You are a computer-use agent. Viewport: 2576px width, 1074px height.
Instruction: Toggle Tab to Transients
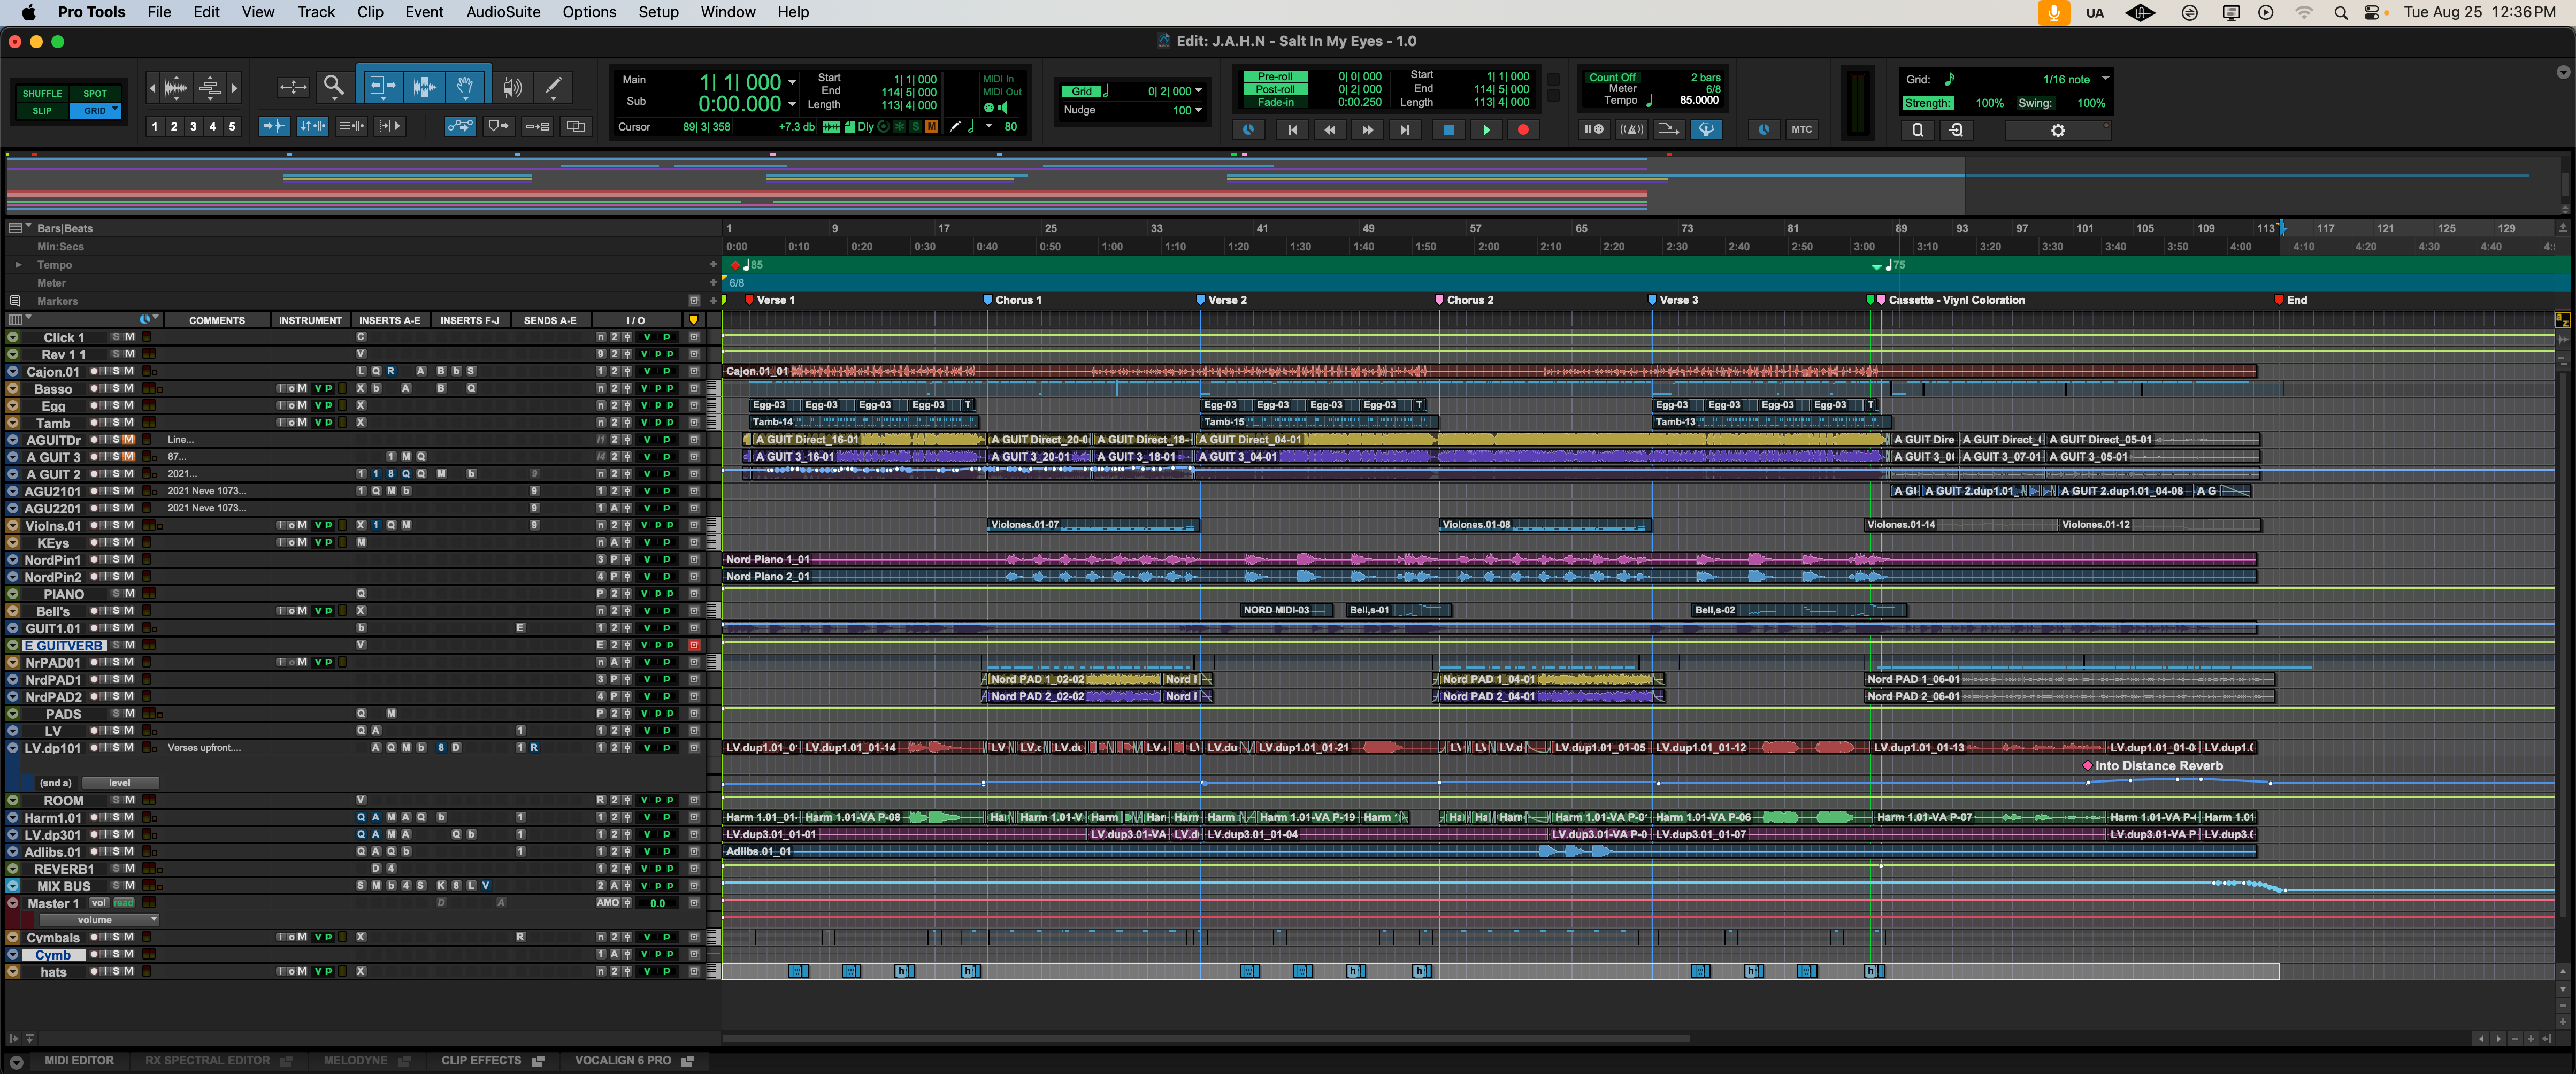tap(273, 126)
